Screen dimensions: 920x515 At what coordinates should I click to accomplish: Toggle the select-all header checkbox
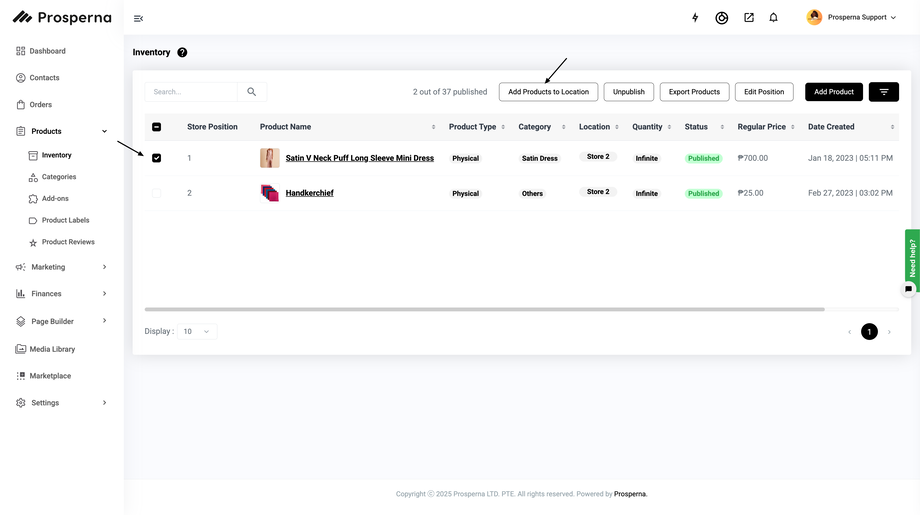pyautogui.click(x=156, y=127)
